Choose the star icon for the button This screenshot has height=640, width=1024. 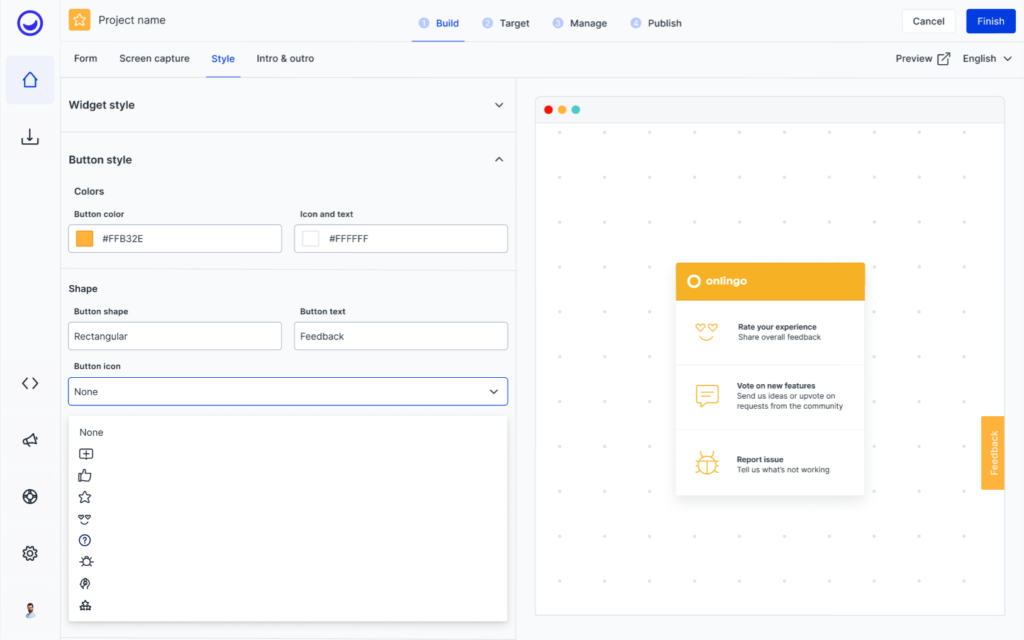(x=86, y=497)
